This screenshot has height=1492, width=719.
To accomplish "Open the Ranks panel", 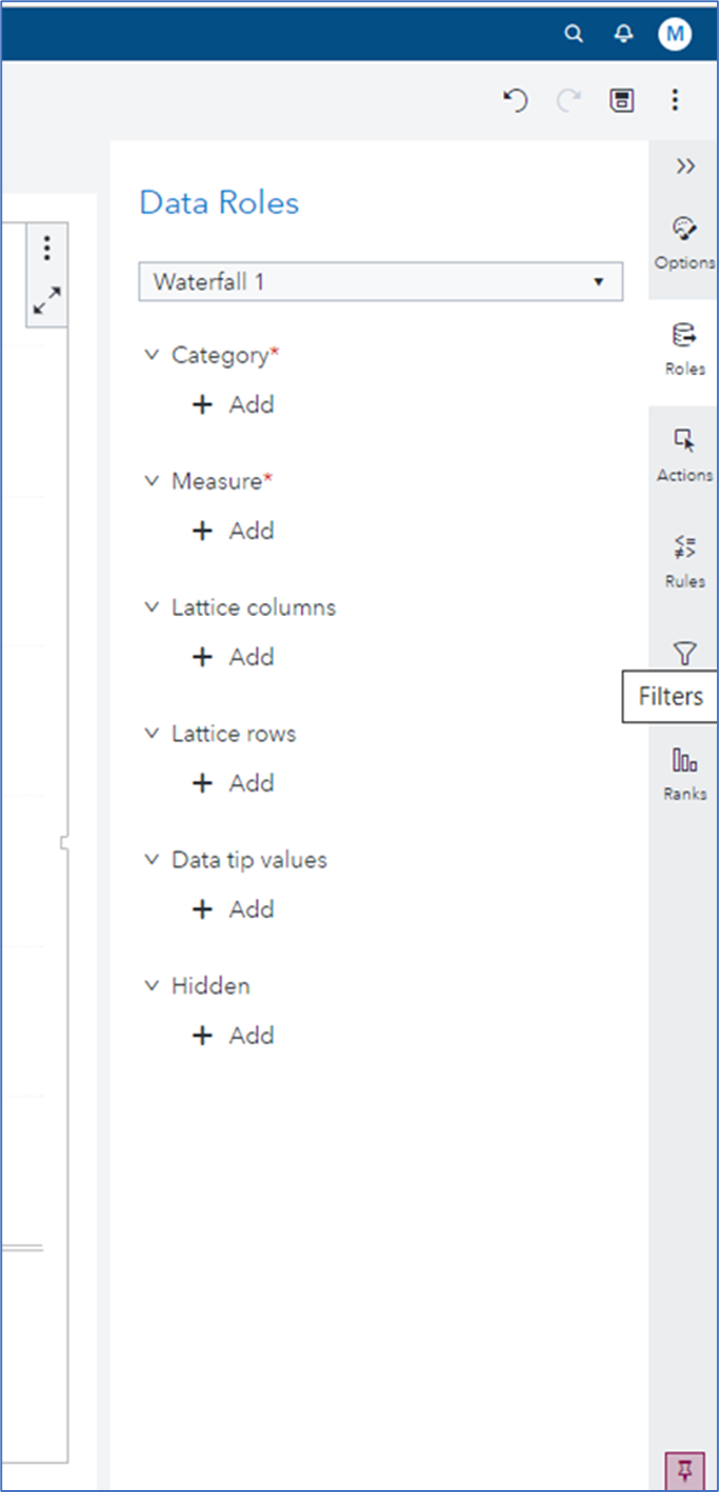I will 684,771.
